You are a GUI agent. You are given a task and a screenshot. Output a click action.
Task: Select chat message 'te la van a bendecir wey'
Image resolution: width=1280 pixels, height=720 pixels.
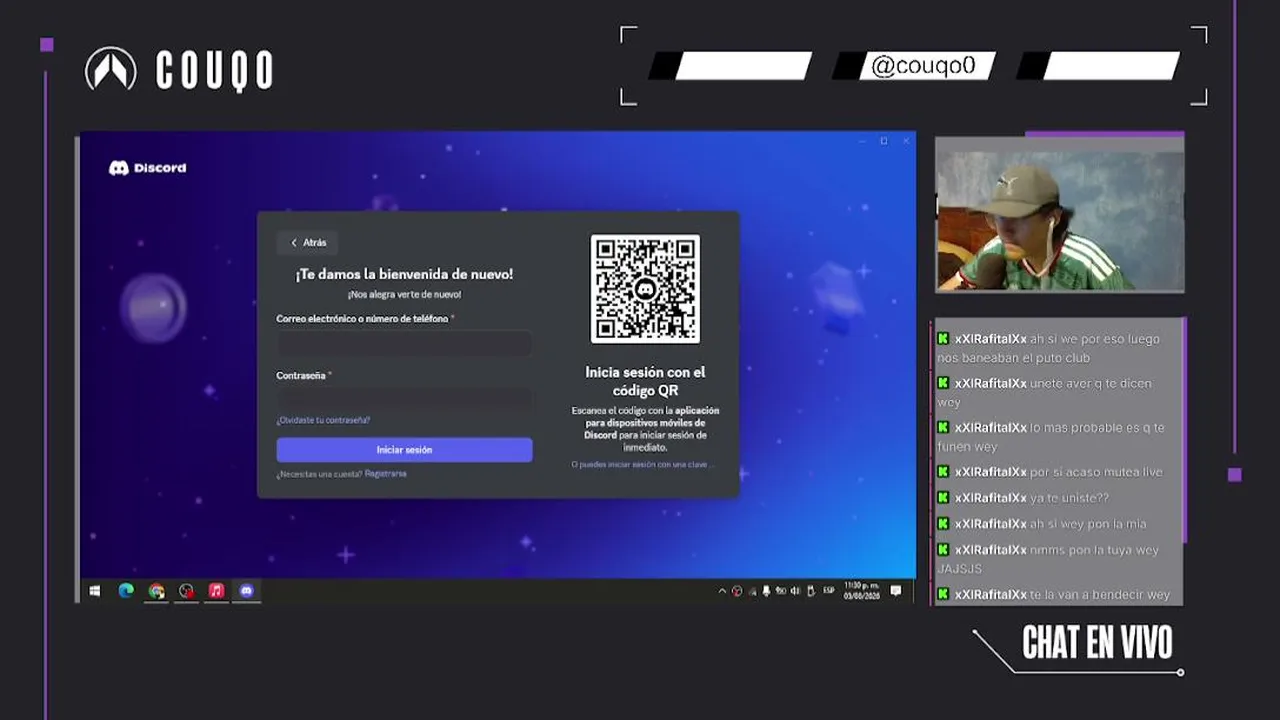coord(1100,595)
